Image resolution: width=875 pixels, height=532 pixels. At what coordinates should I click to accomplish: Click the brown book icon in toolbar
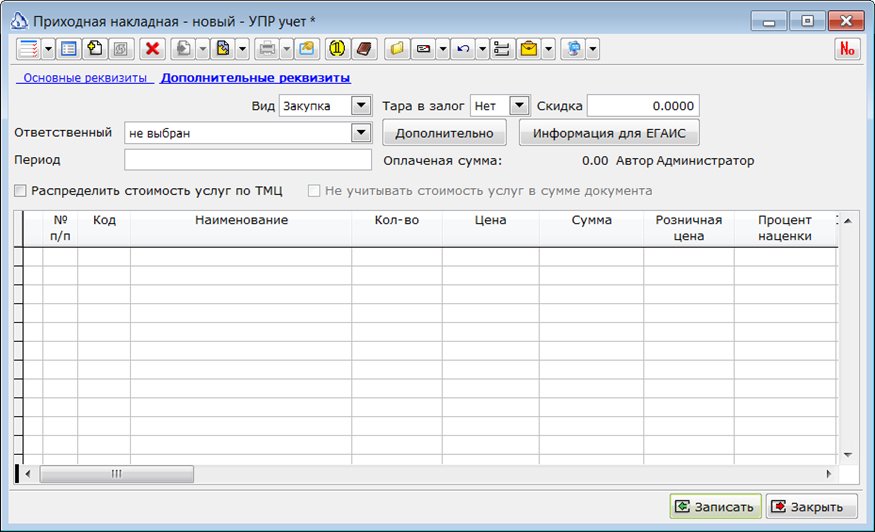tap(364, 49)
